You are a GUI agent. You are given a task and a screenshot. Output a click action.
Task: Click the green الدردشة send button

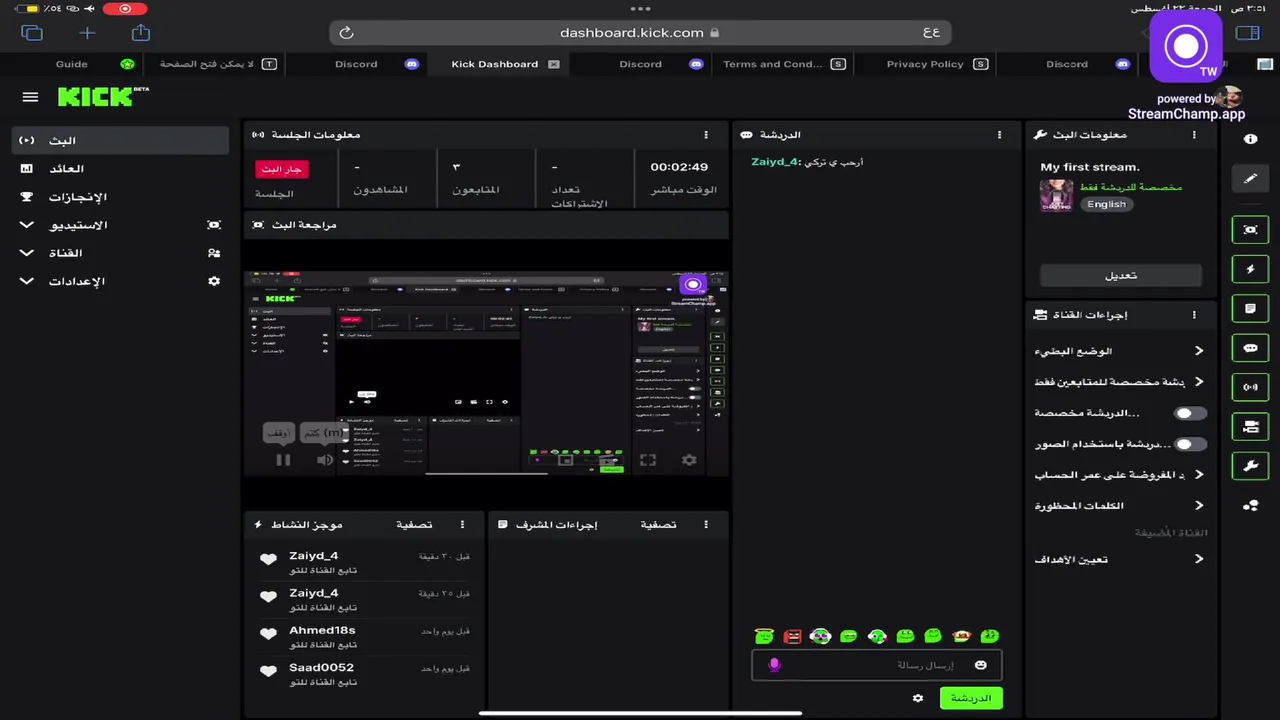[x=971, y=698]
